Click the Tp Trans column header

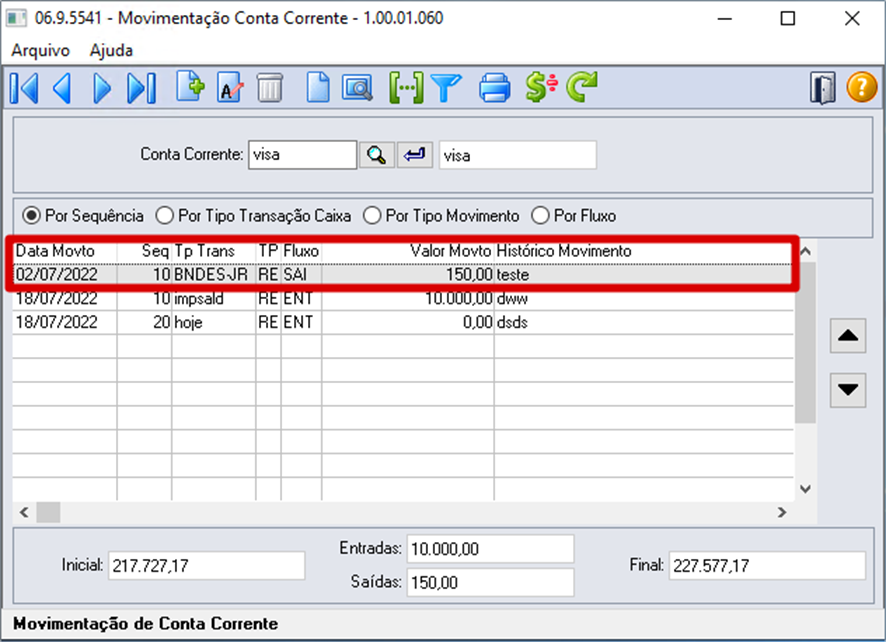214,251
